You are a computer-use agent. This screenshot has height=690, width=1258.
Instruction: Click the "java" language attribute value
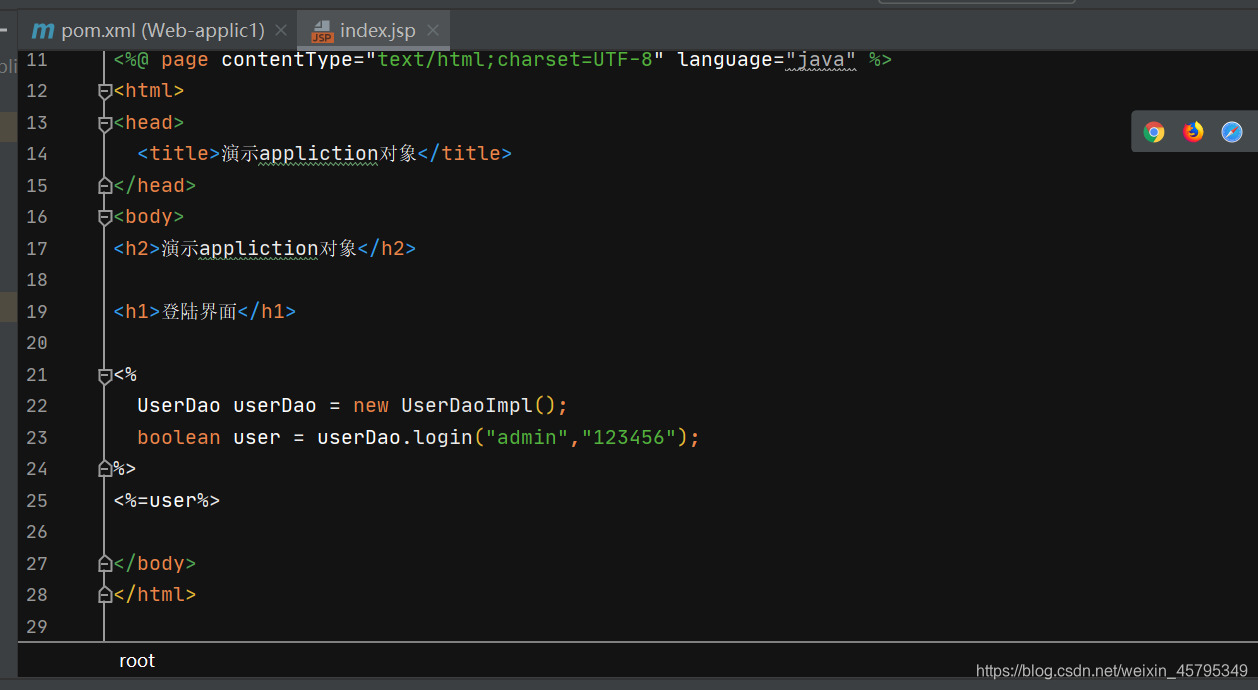pos(821,60)
